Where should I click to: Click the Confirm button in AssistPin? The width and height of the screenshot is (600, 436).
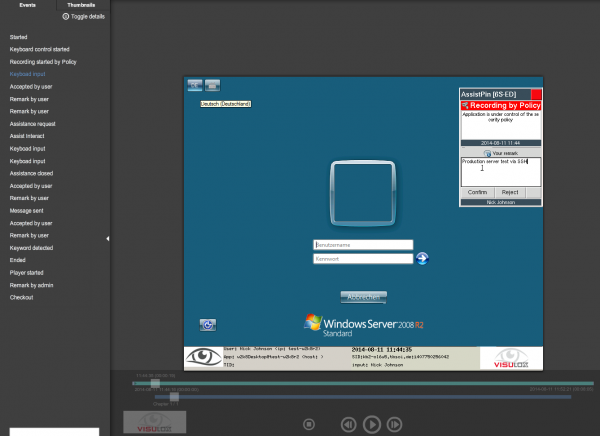pyautogui.click(x=477, y=192)
